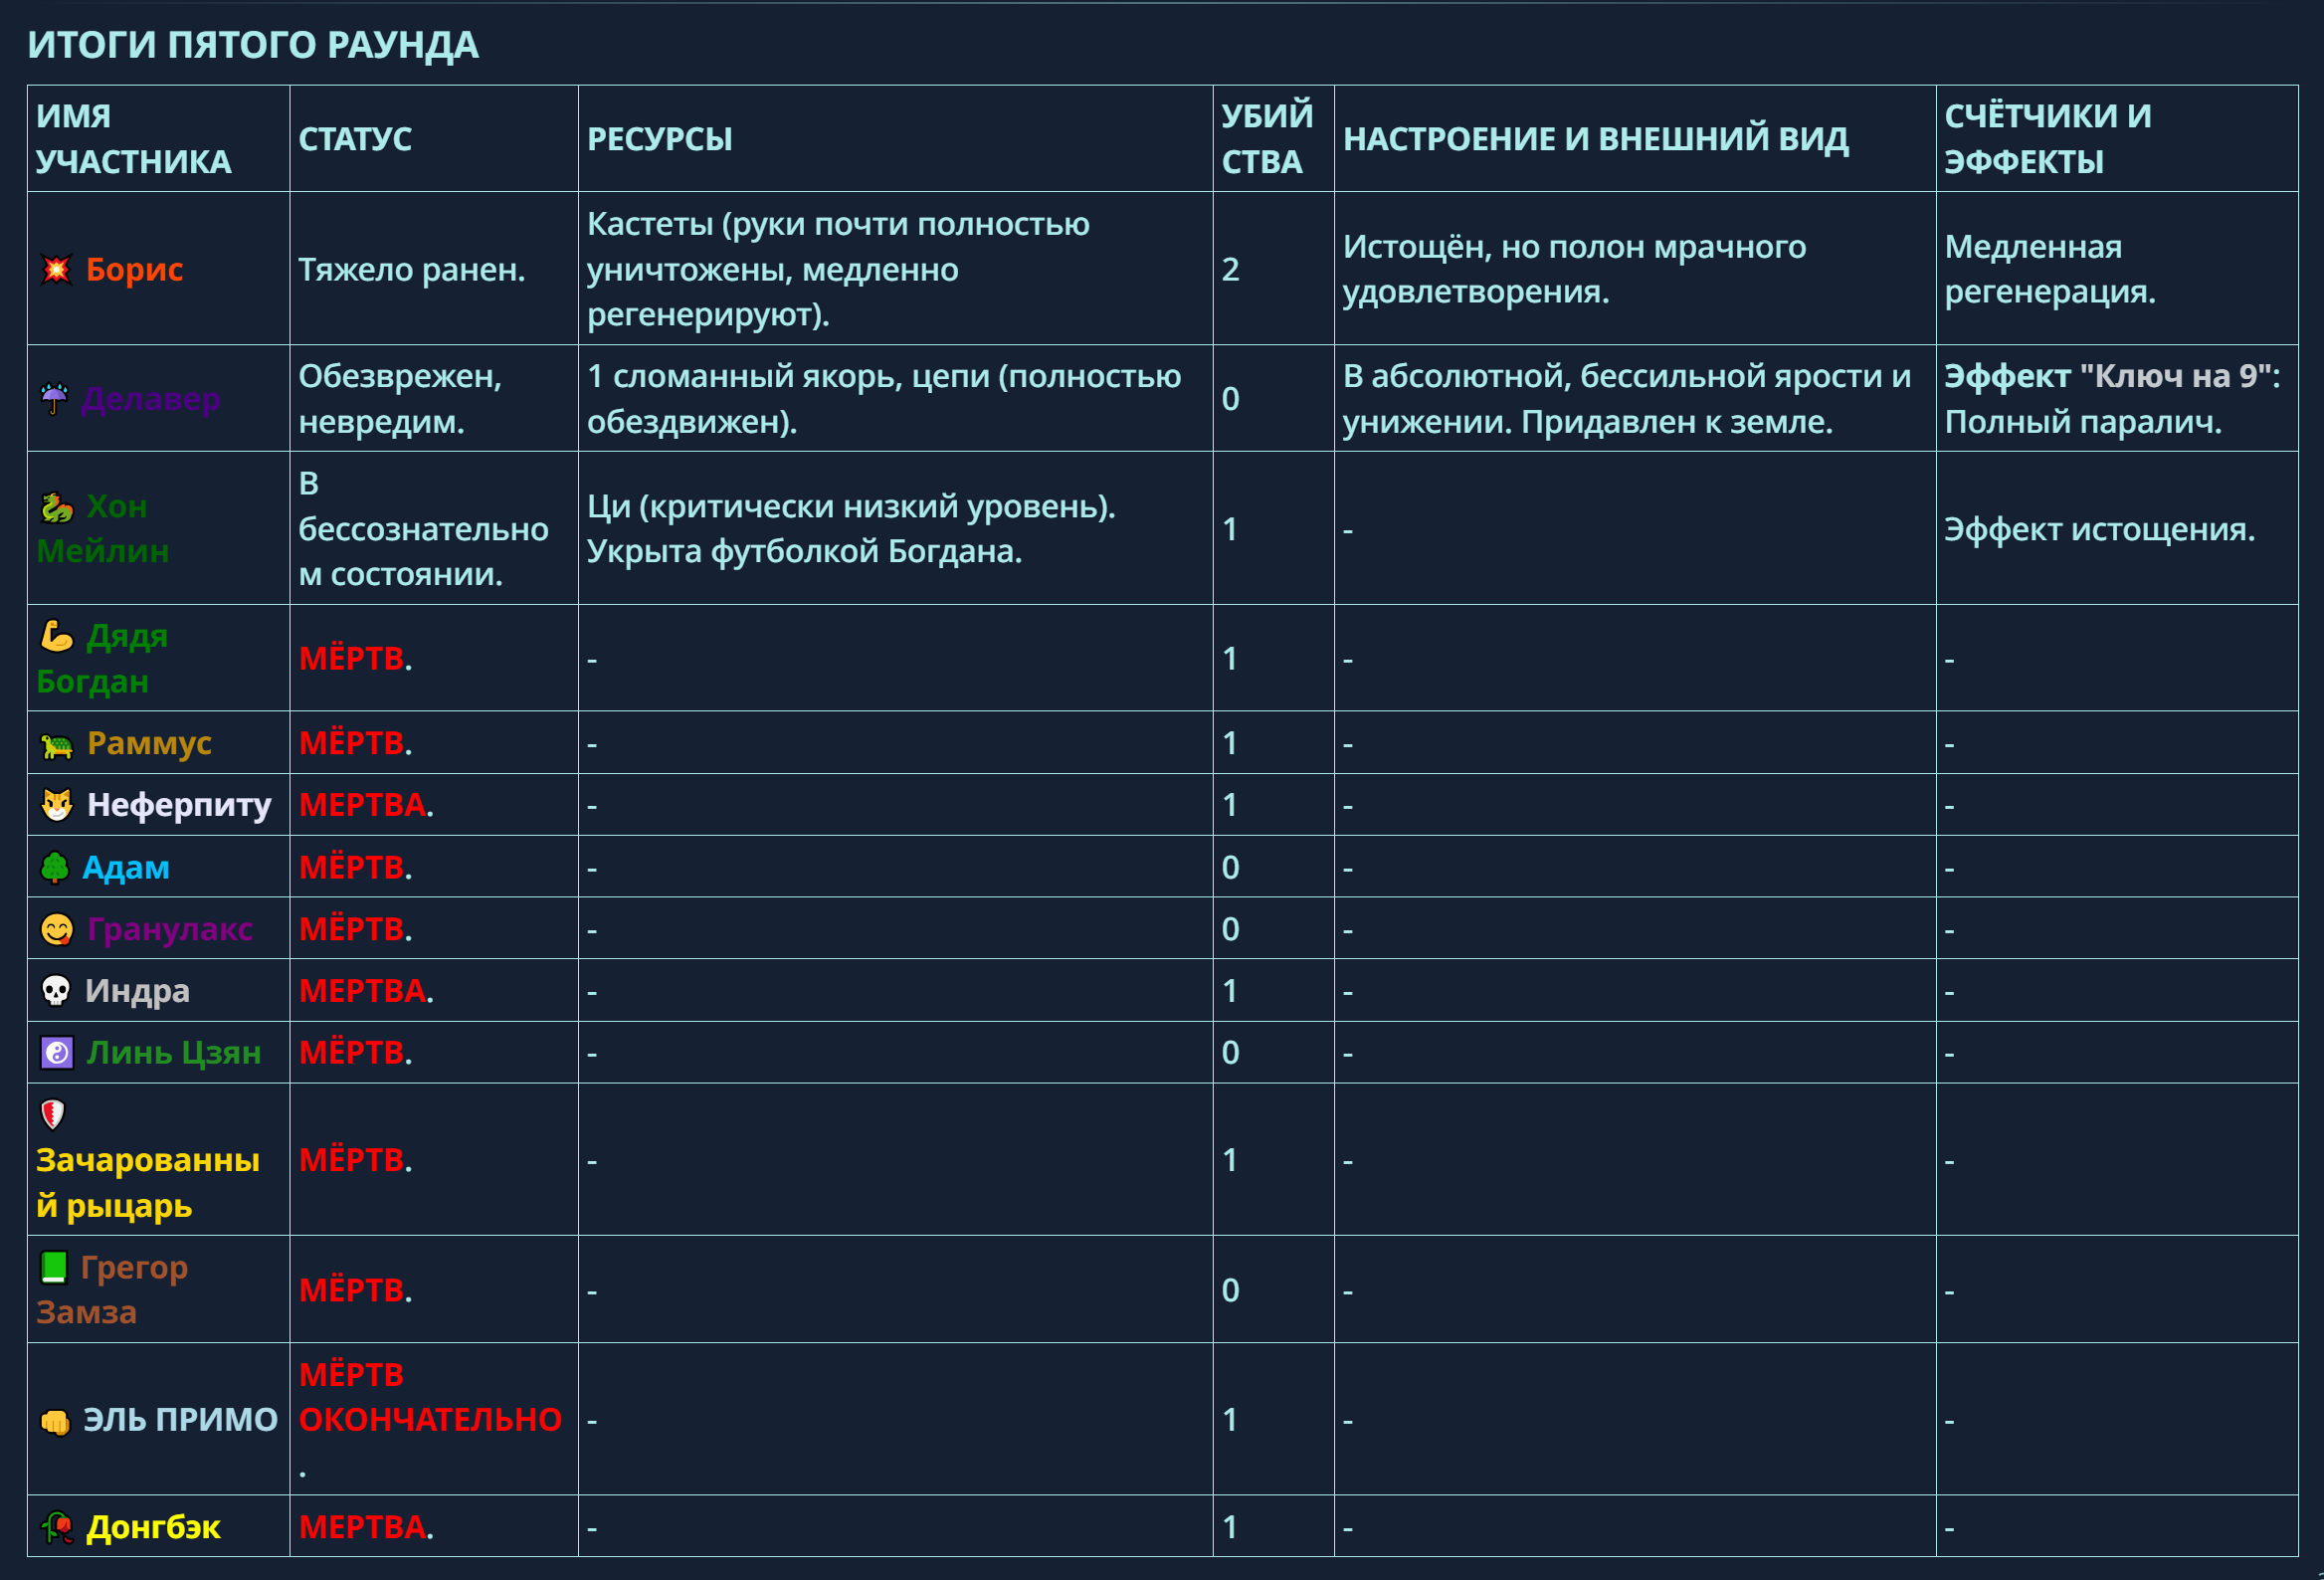The image size is (2324, 1580).
Task: Click the turtle emoji next to Раммус
Action: pos(57,744)
